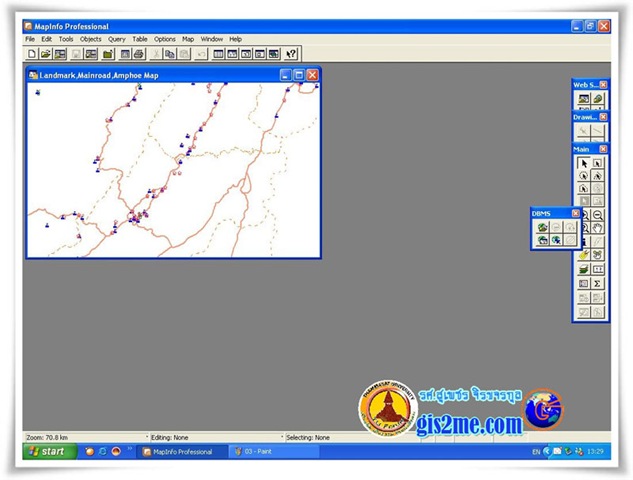Open the third Standard toolbar icon
The image size is (633, 480).
pos(60,54)
